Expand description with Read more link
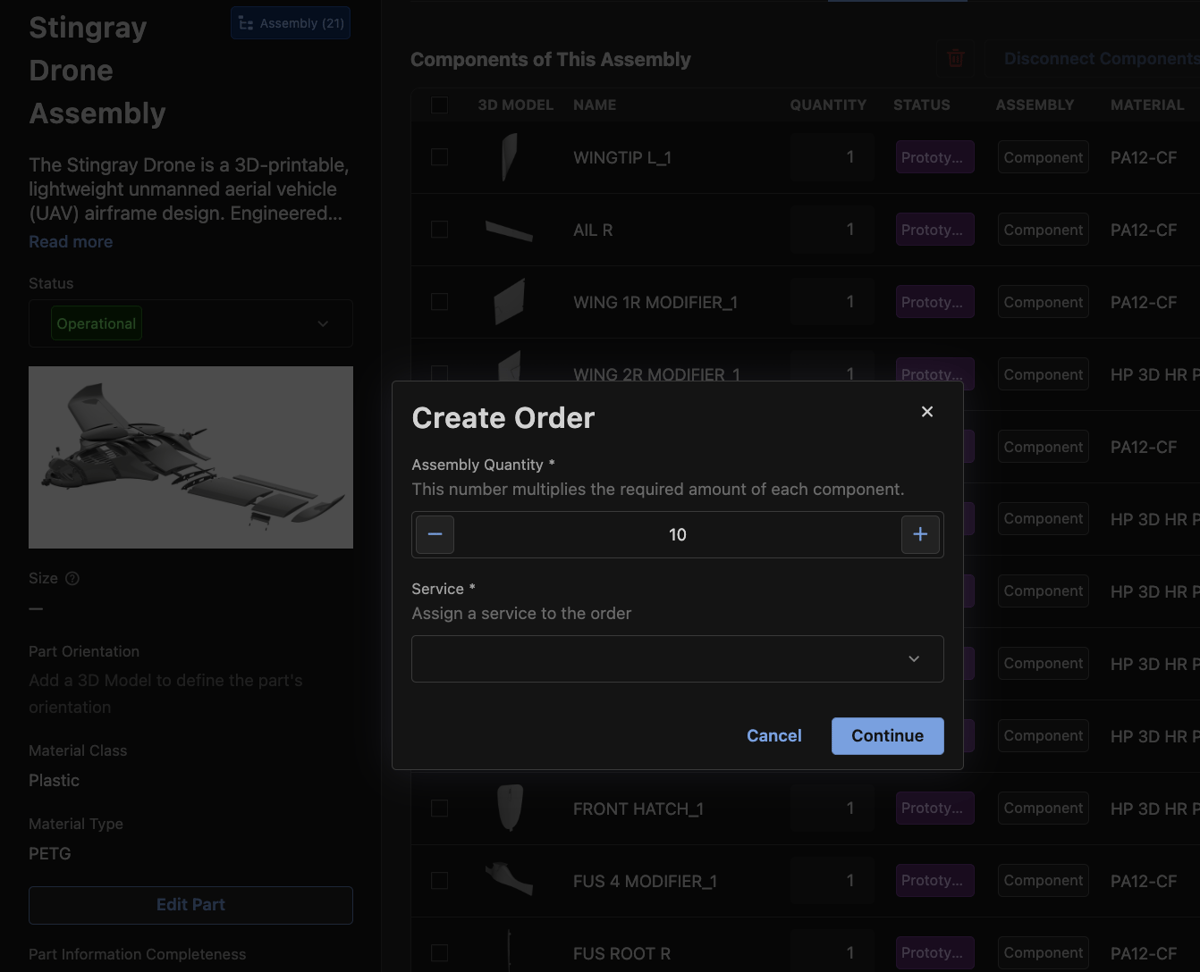This screenshot has height=972, width=1200. pos(71,242)
